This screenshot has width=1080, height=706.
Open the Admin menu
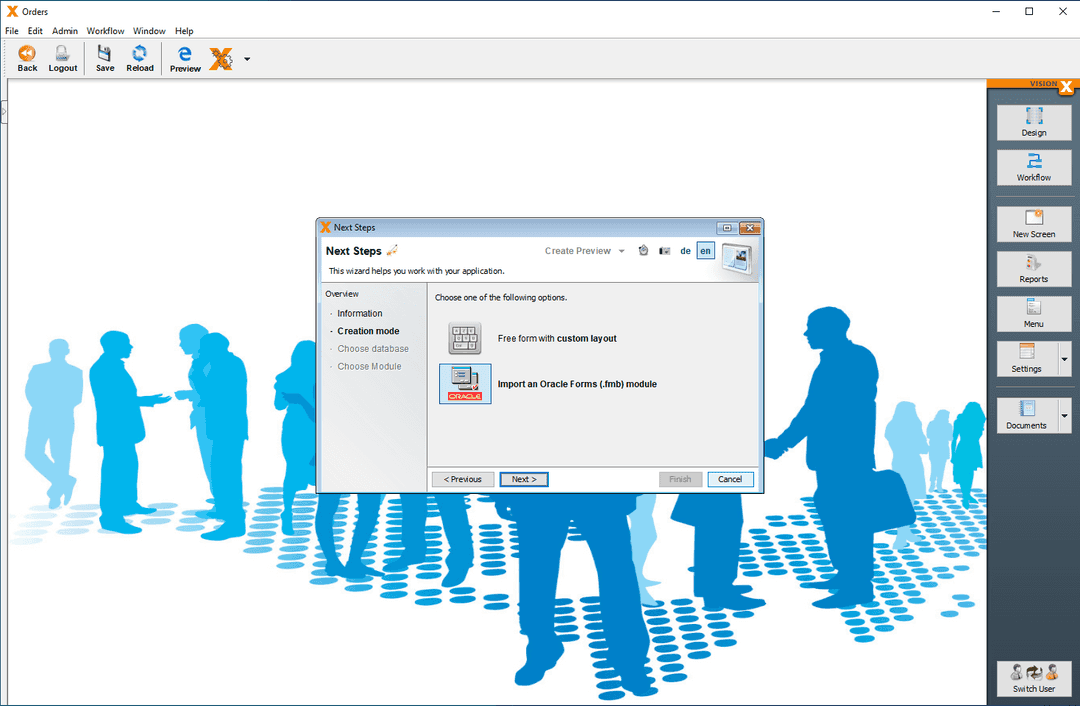click(x=64, y=31)
